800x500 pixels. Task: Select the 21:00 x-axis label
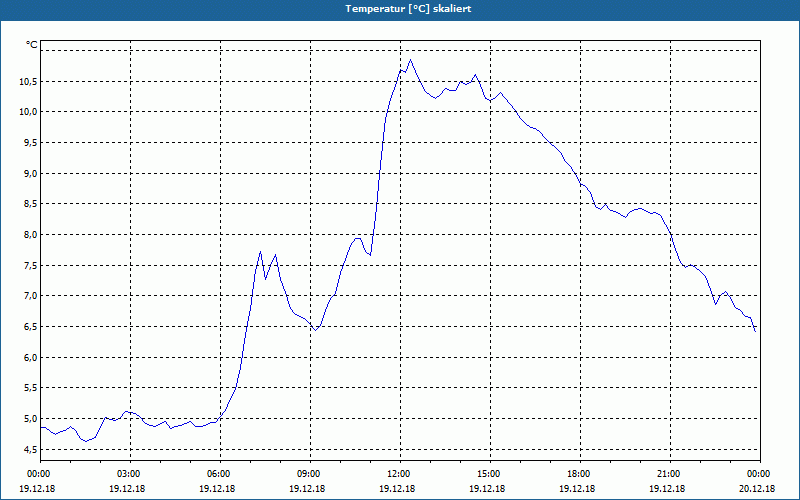pos(670,474)
